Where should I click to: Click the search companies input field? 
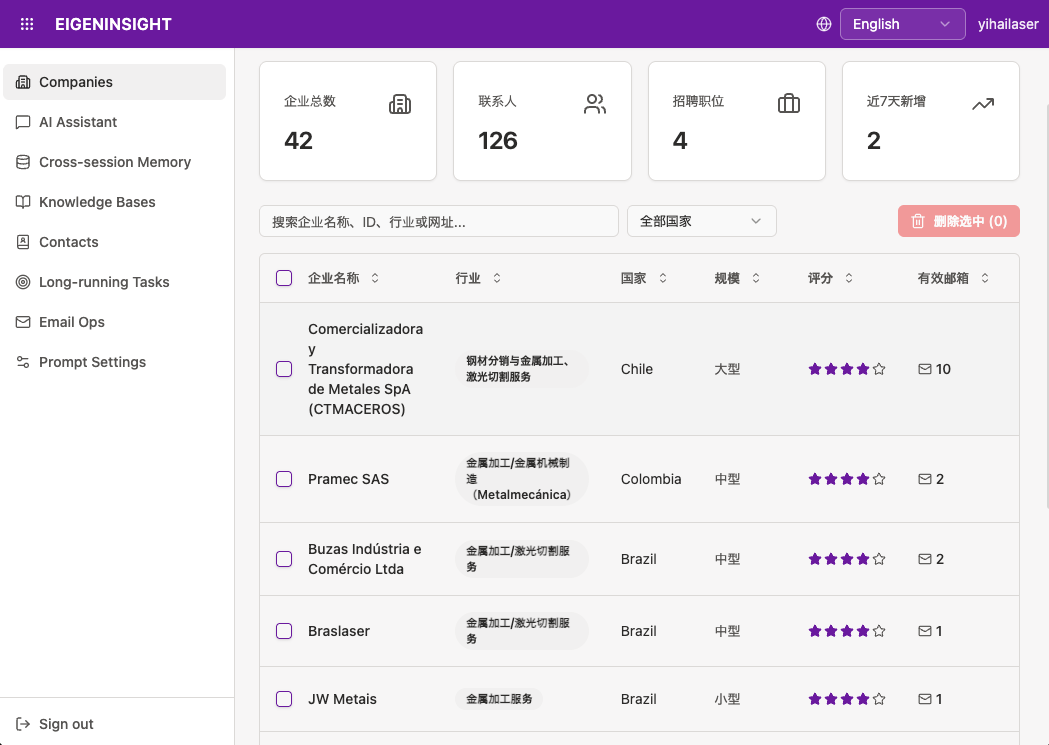pos(439,221)
